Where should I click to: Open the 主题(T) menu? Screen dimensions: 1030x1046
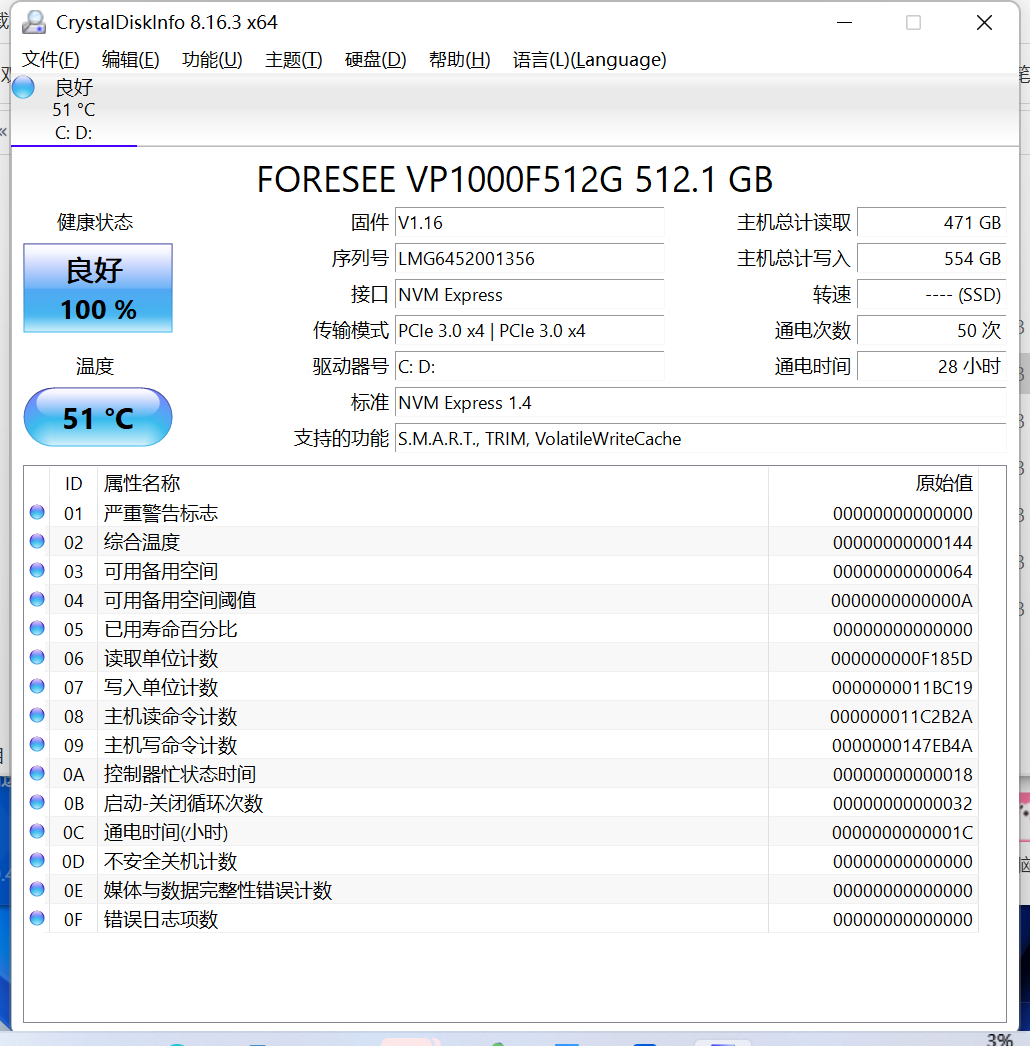coord(293,60)
